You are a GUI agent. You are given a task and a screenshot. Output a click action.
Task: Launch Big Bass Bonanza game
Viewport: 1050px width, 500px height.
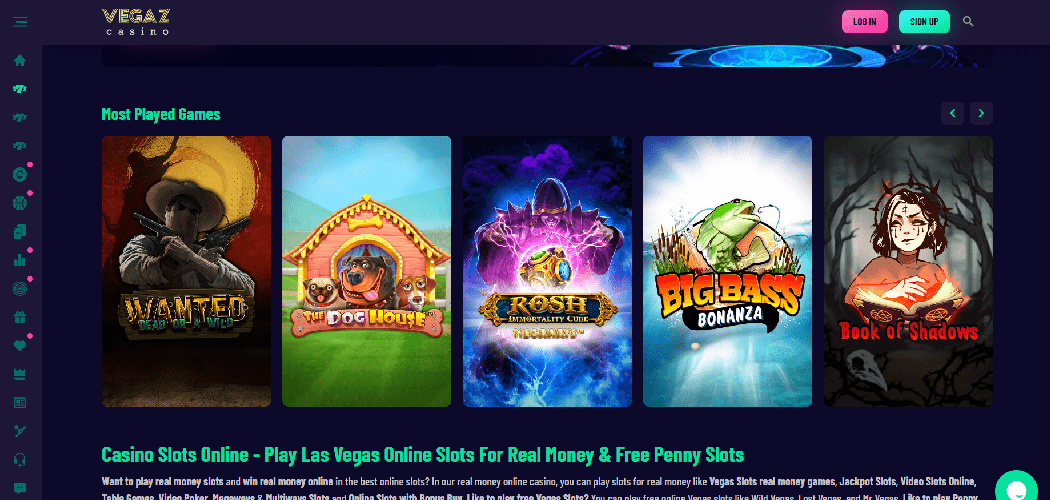(x=727, y=271)
